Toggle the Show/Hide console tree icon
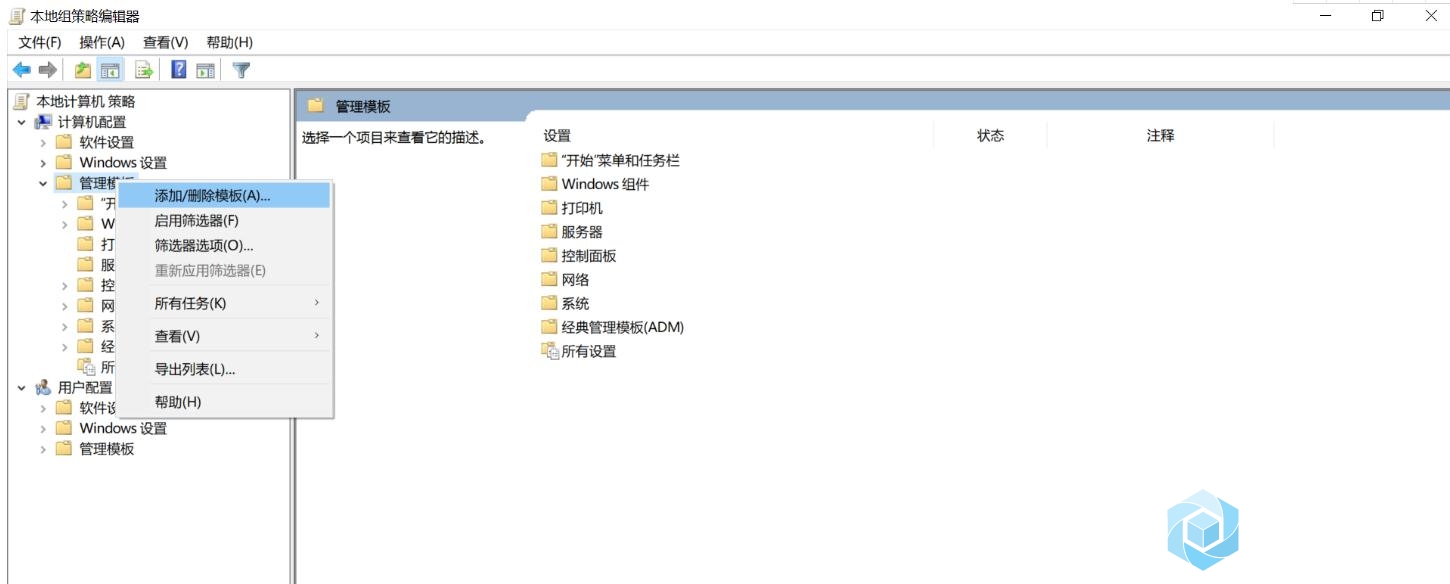Viewport: 1450px width, 584px height. (x=110, y=70)
